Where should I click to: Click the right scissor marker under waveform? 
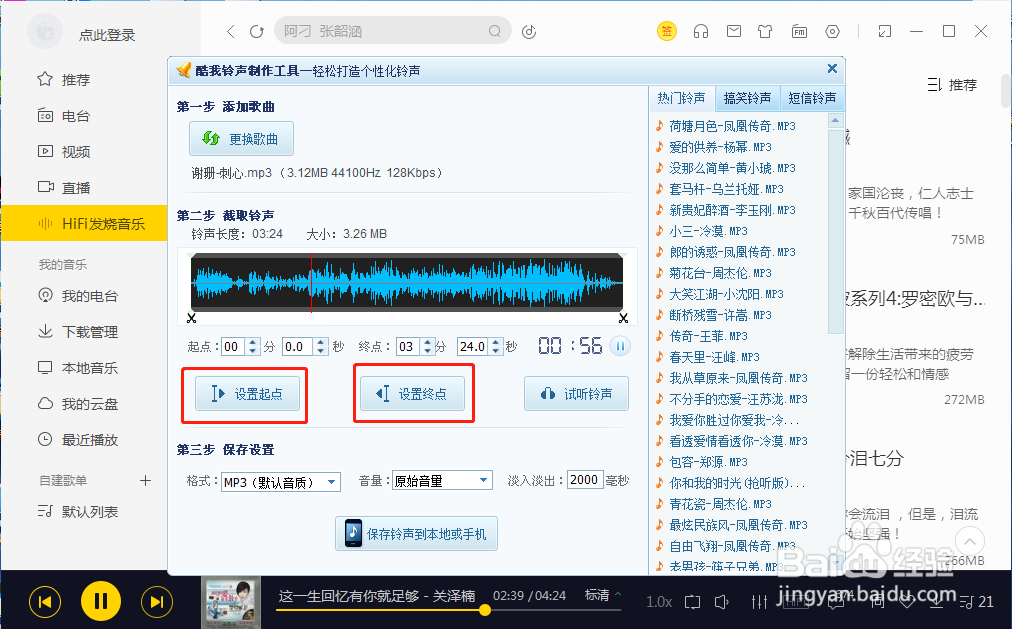(x=623, y=317)
